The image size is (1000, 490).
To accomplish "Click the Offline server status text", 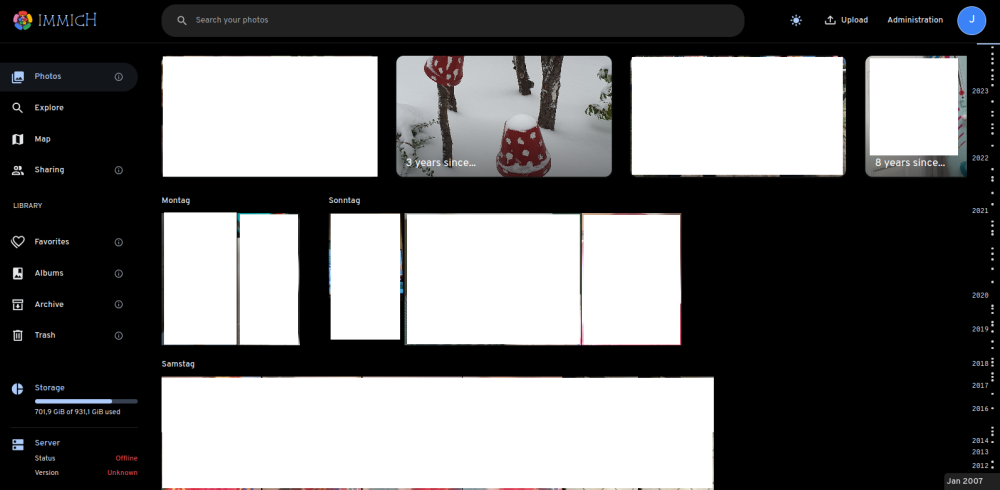I will 126,458.
